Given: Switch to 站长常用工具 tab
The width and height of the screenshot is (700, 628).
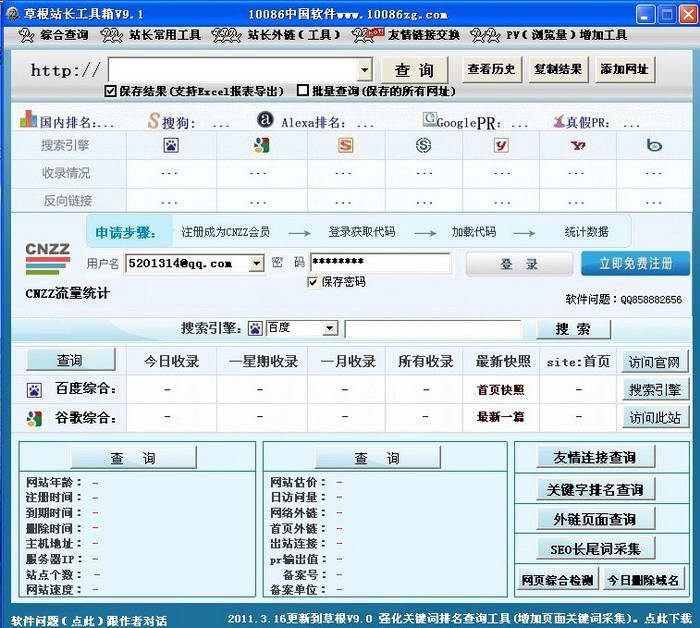Looking at the screenshot, I should point(151,35).
